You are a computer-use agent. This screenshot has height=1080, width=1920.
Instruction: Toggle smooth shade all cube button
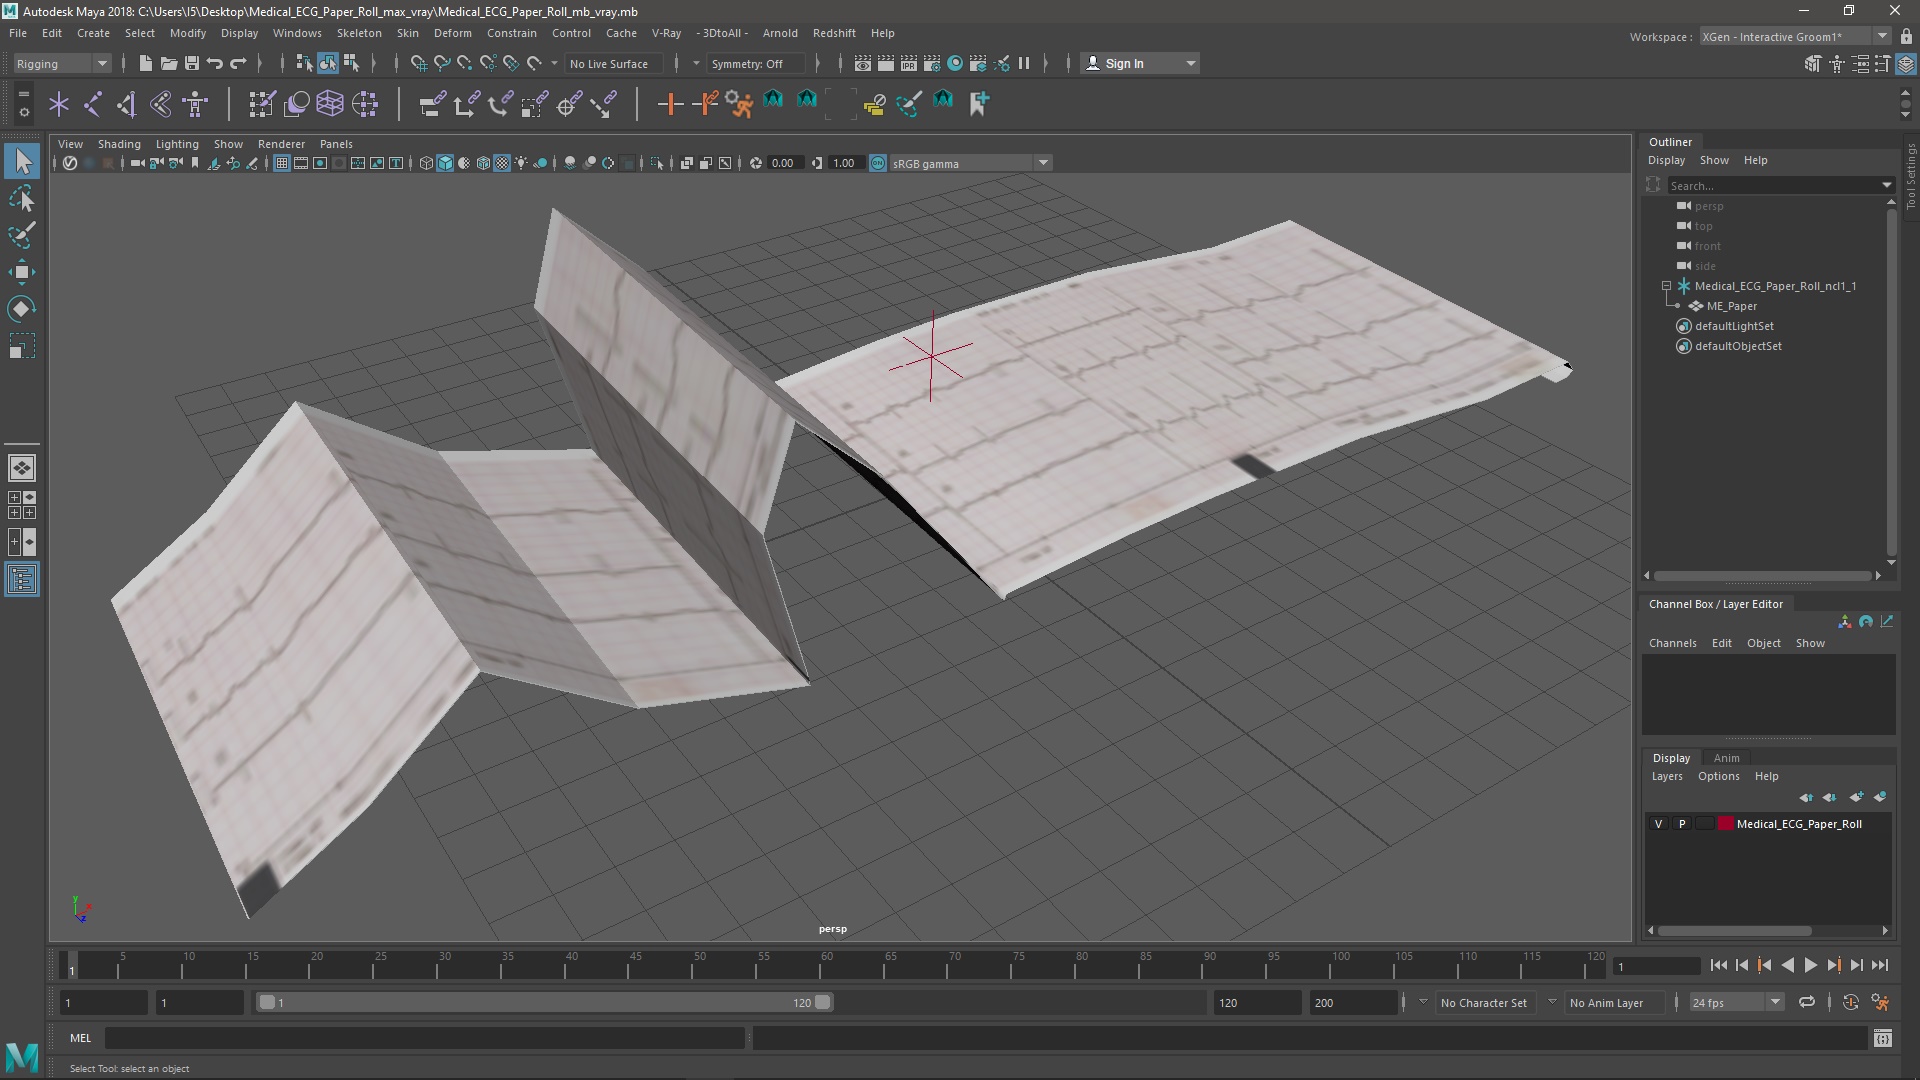(445, 163)
